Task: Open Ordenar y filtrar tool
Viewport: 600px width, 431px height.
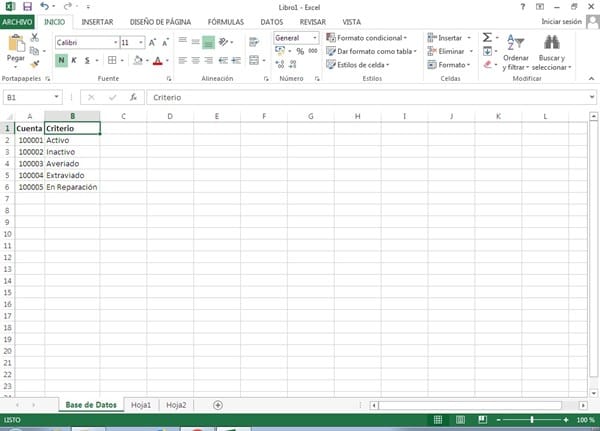Action: (516, 50)
